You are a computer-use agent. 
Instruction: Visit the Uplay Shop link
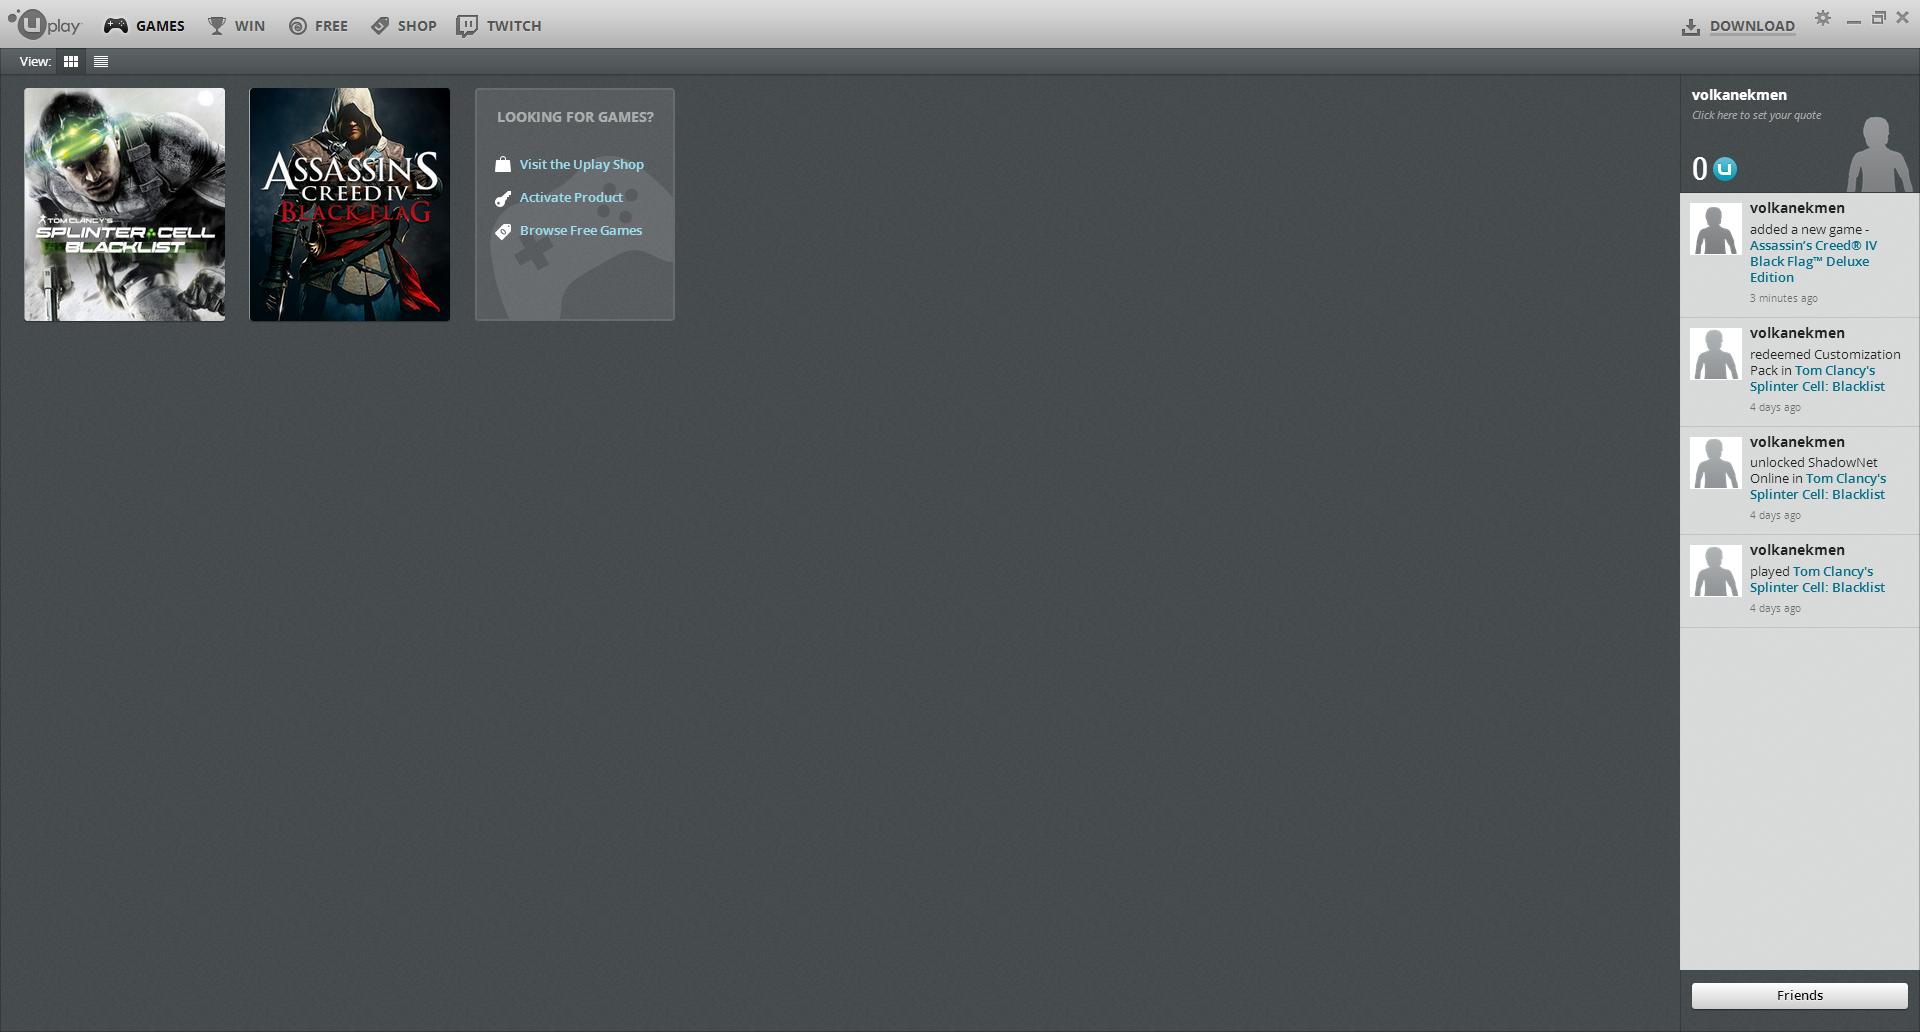coord(581,164)
